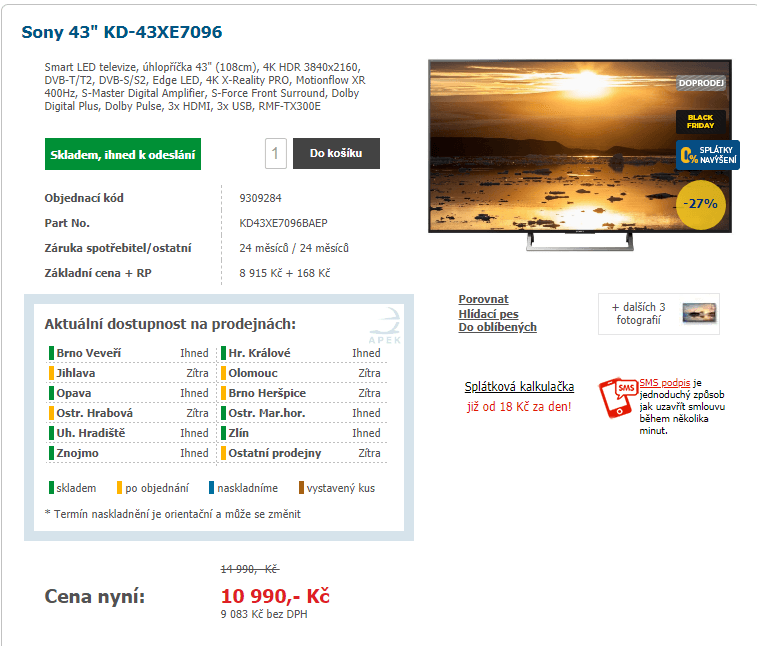Open Splátková kalkulačka link

pos(519,387)
